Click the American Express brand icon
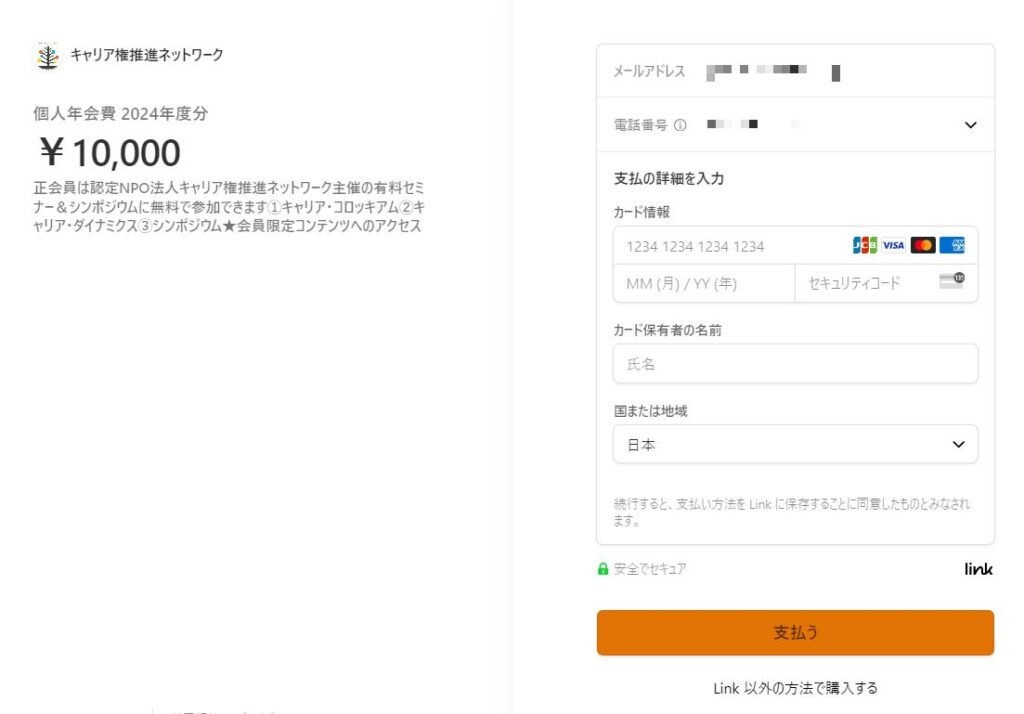1024x714 pixels. pos(952,246)
